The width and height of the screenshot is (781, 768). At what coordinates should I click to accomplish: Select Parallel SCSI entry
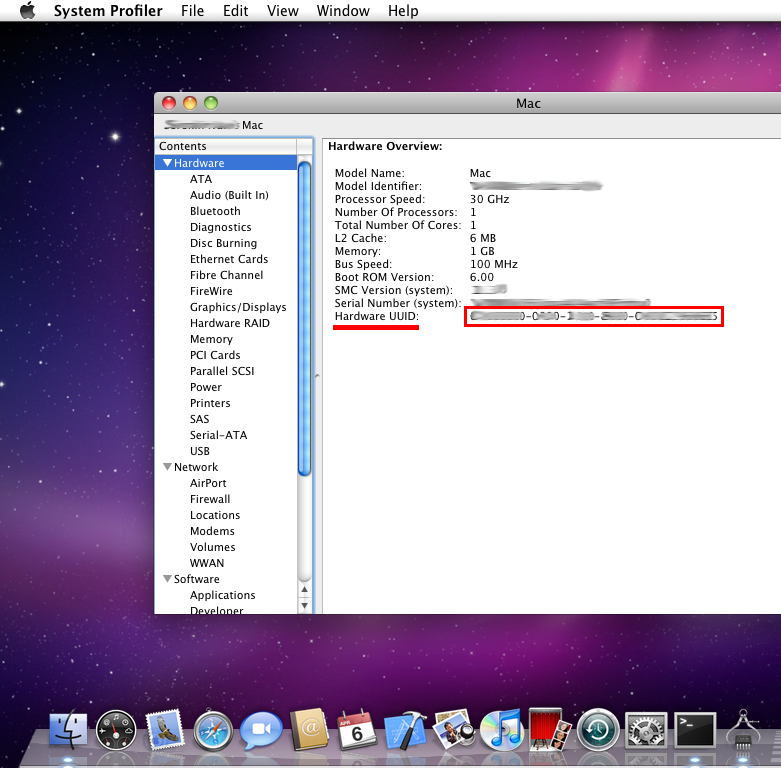point(222,371)
